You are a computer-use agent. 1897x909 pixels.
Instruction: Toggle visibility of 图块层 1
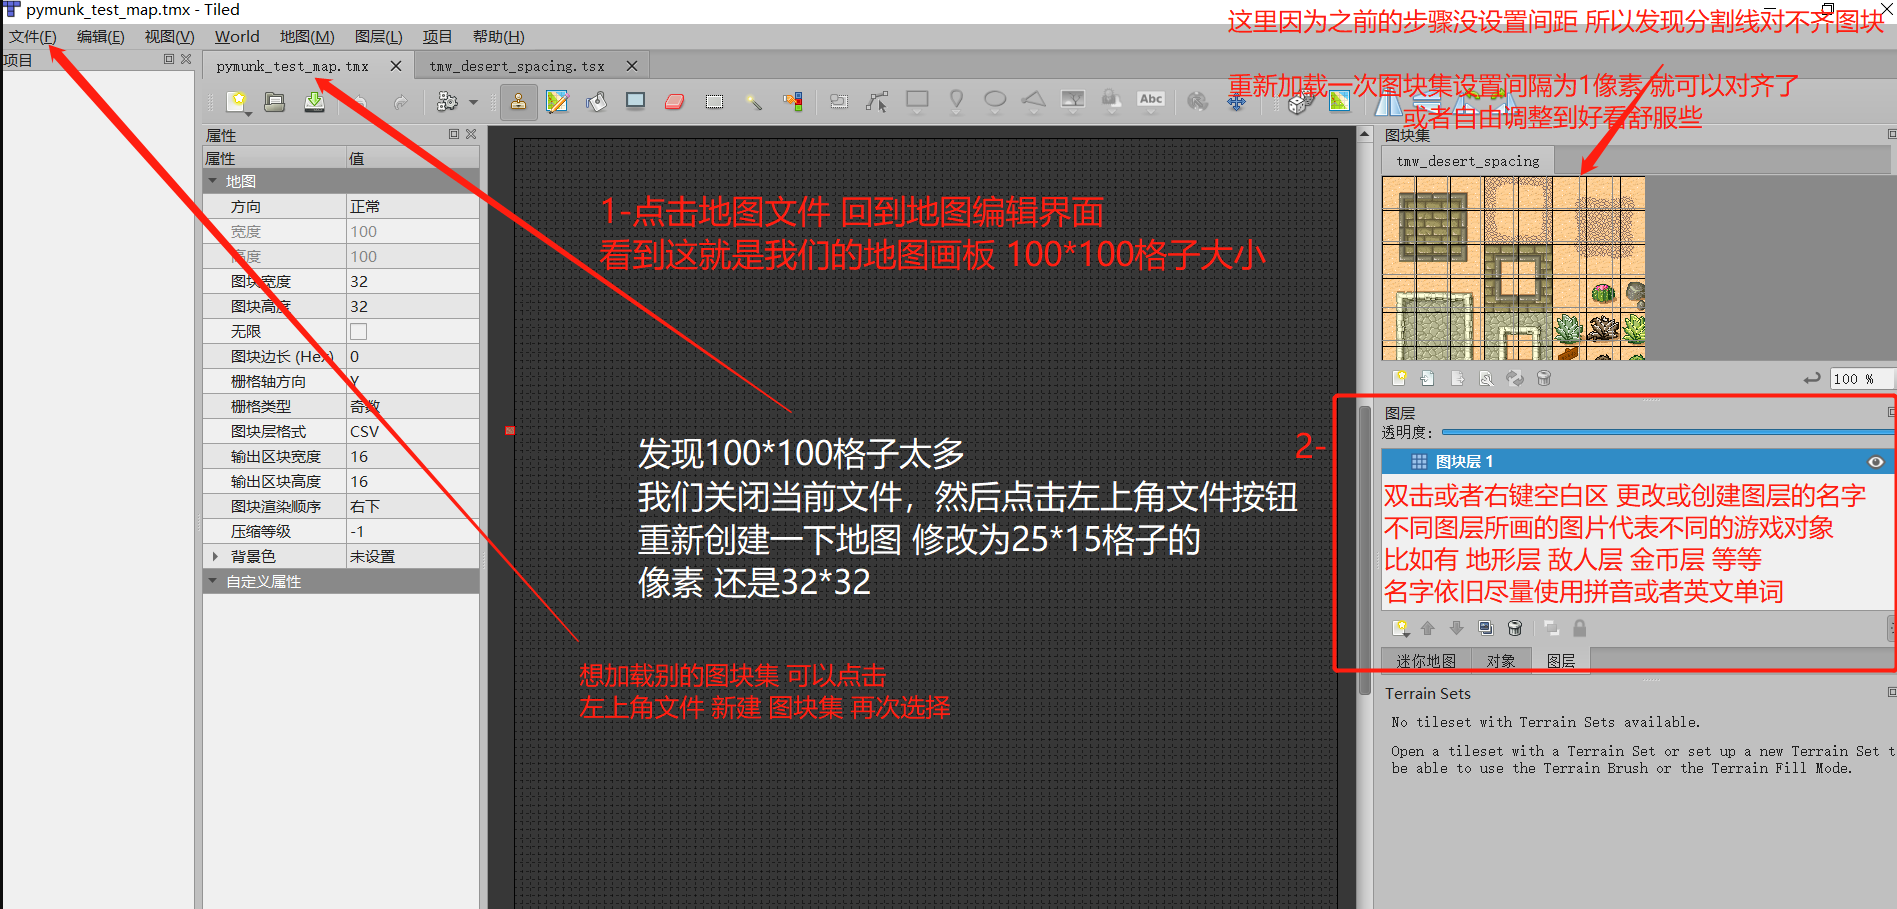pos(1875,461)
